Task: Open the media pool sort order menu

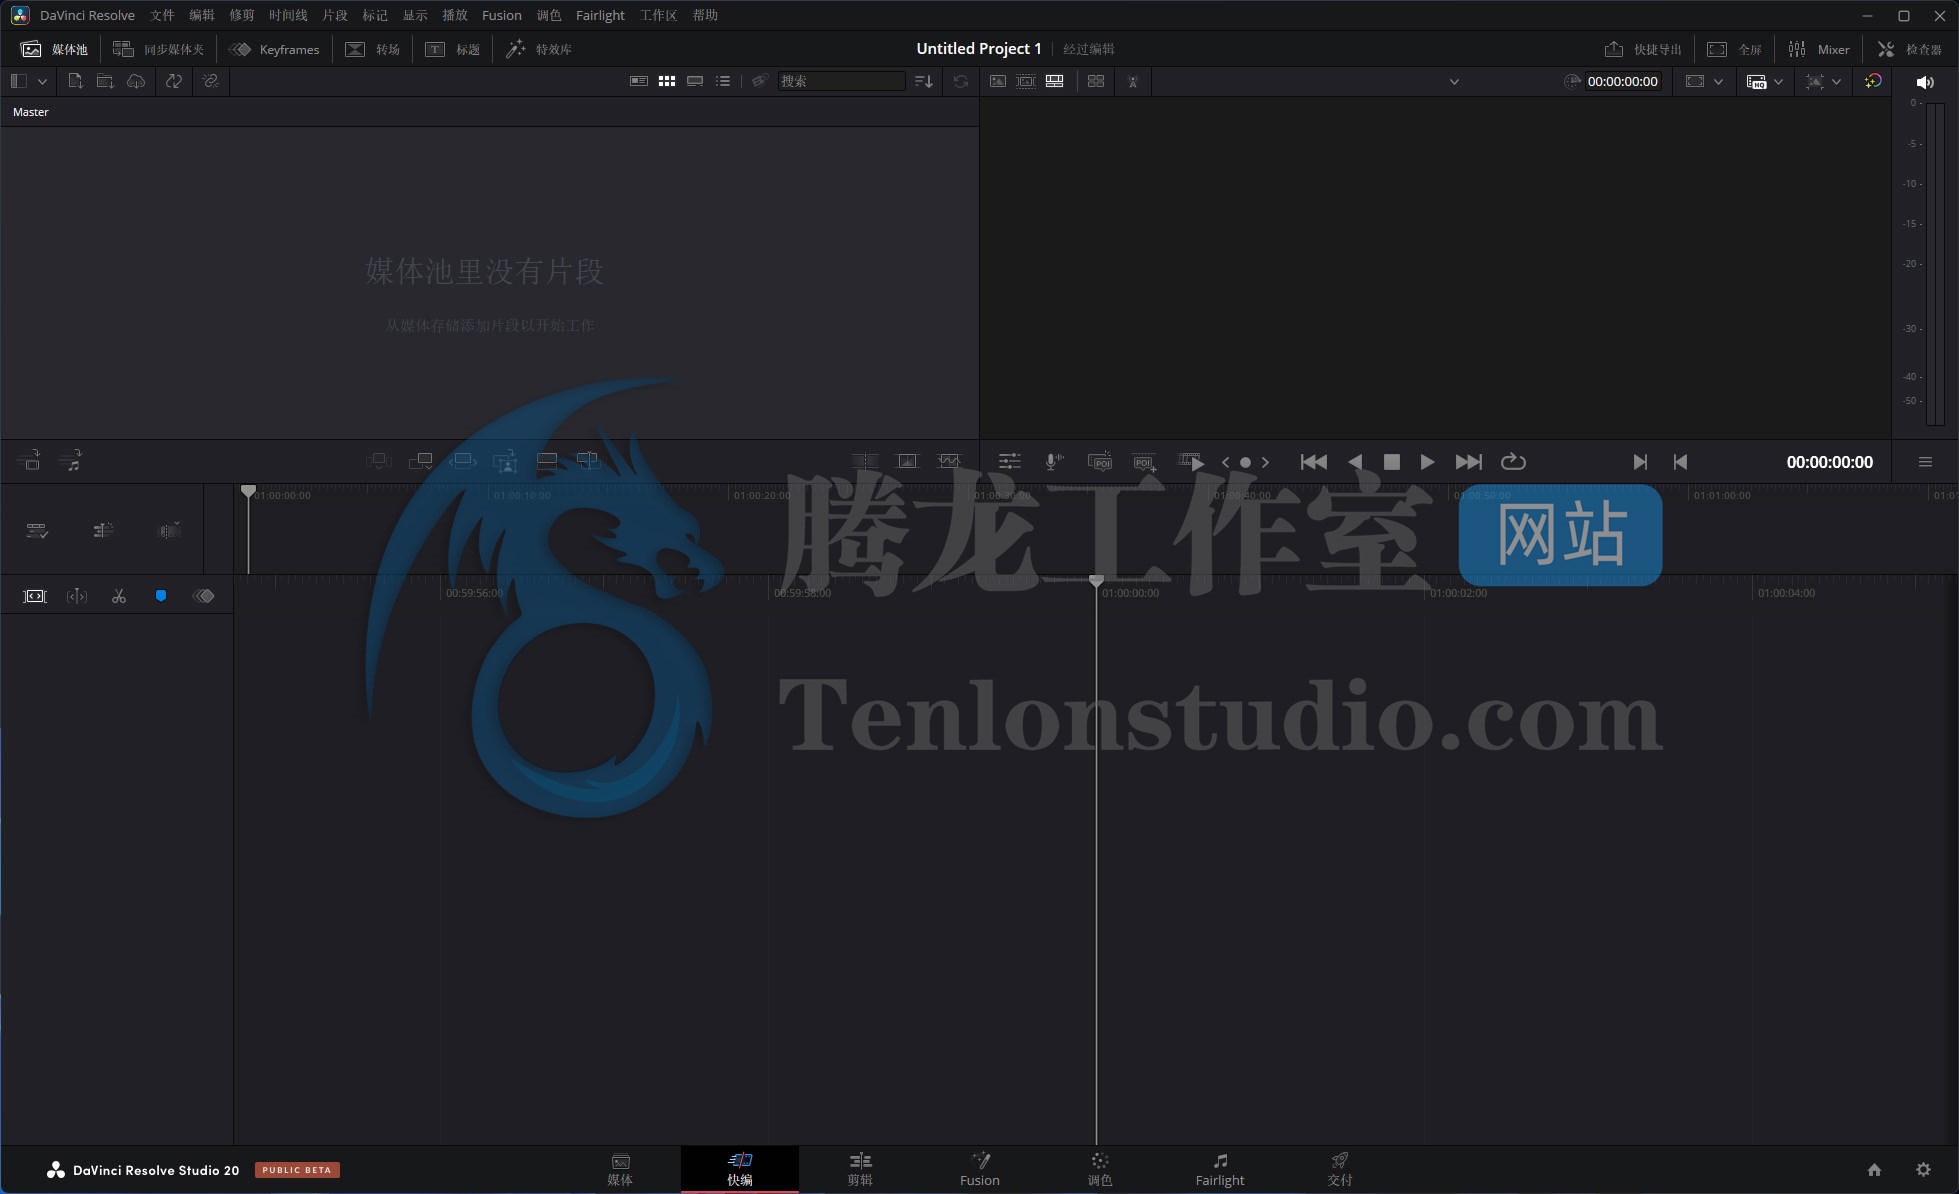Action: 924,81
